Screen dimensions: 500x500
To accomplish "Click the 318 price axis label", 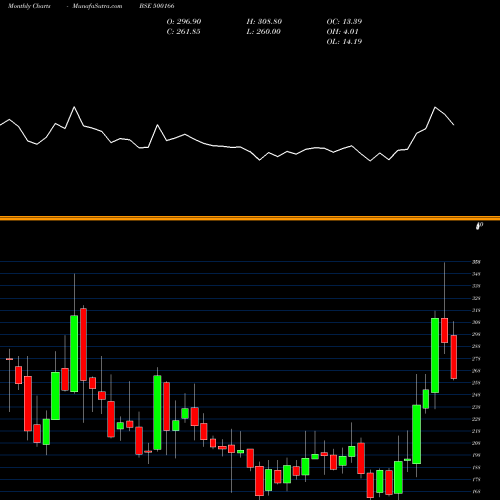I will point(476,310).
